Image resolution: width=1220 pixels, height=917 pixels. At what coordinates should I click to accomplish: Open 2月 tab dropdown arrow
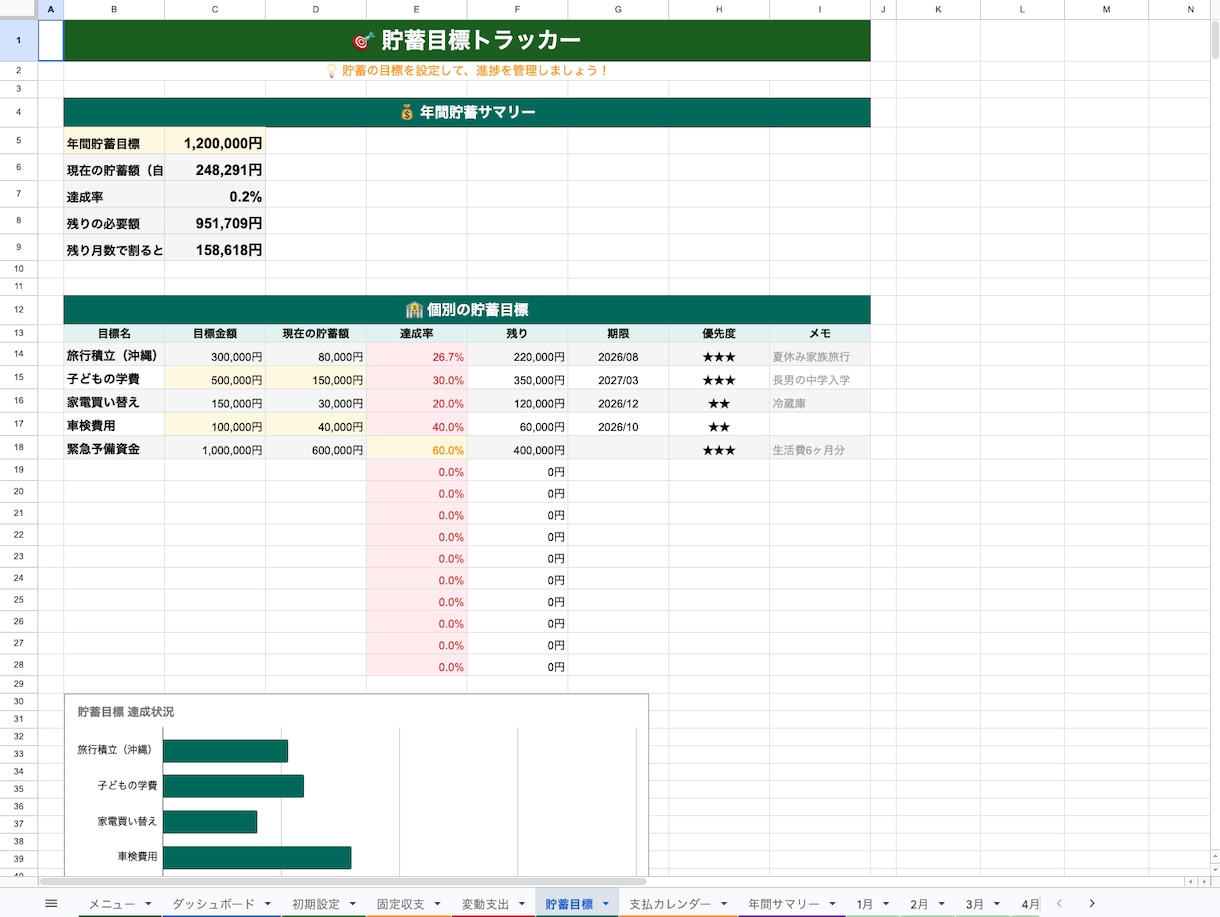point(941,904)
